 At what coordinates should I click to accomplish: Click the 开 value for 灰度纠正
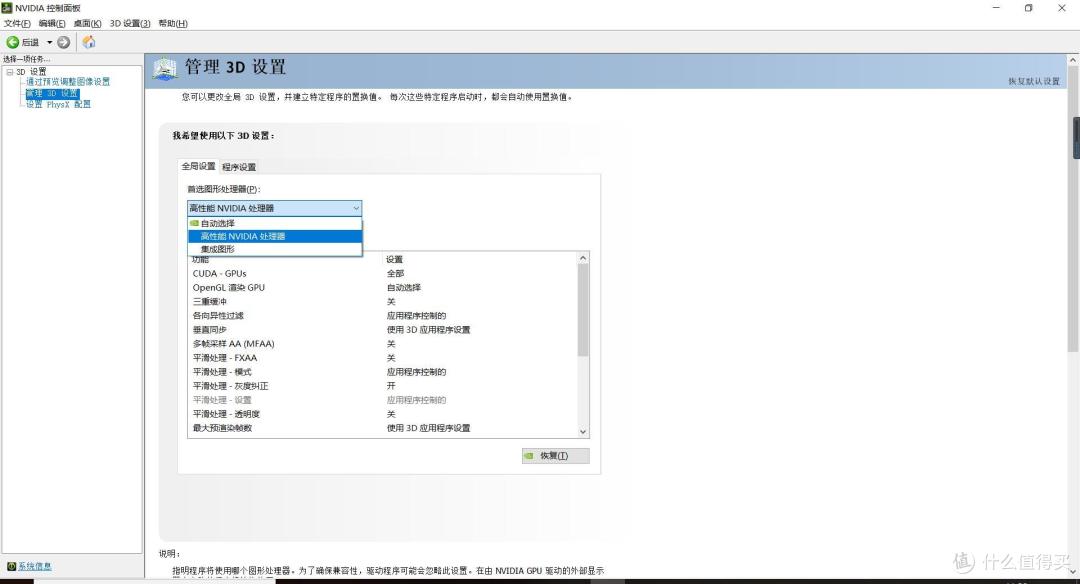tap(391, 386)
